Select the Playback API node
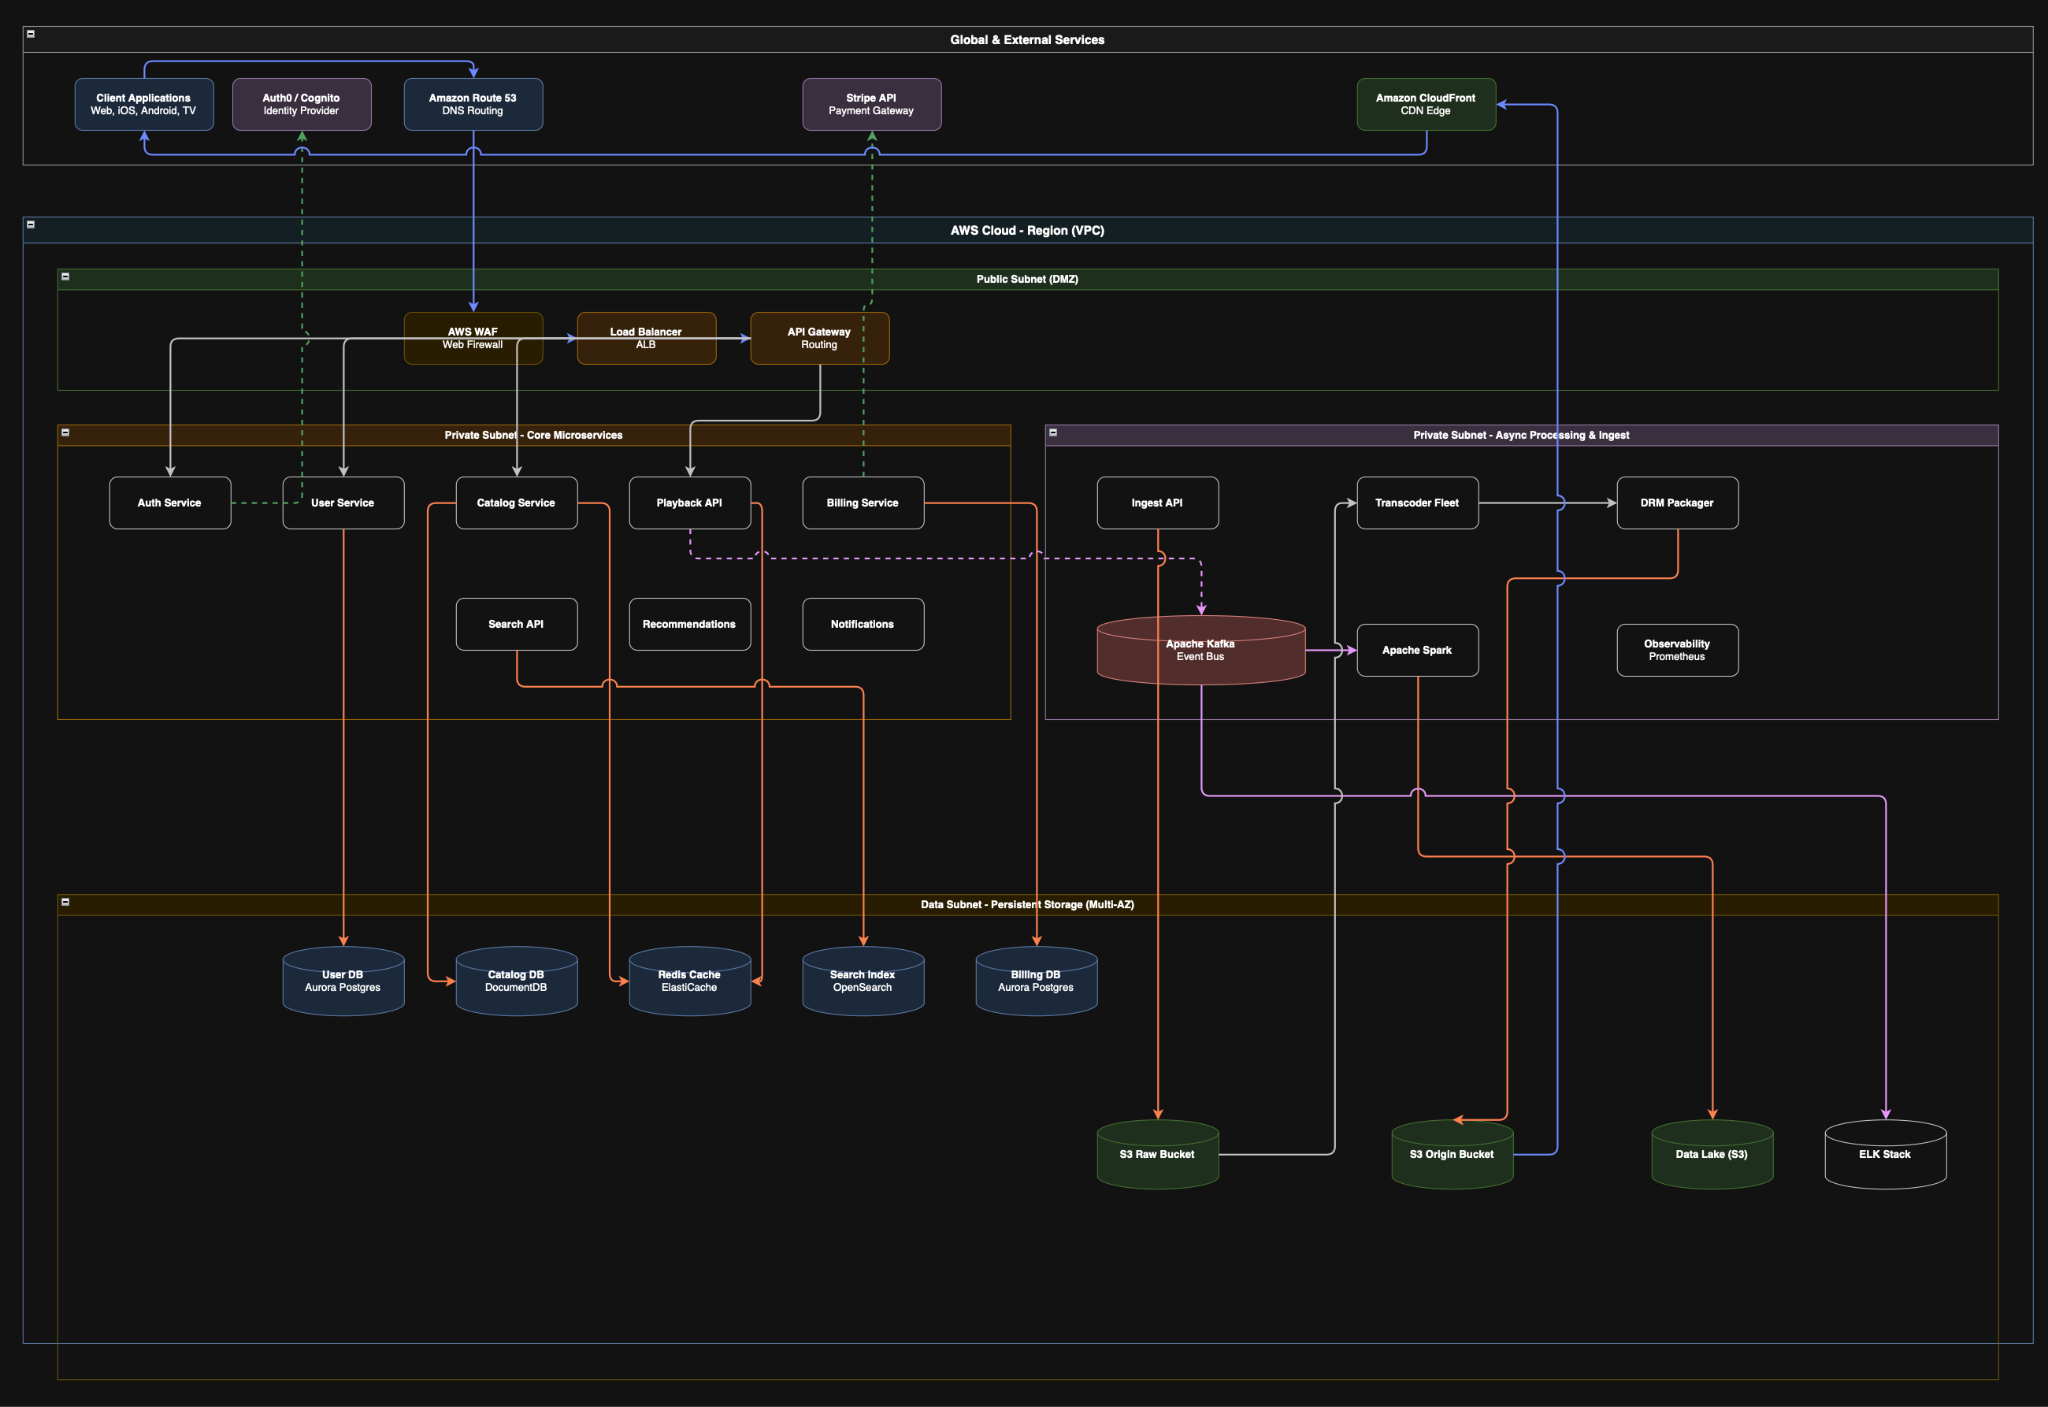 point(690,503)
